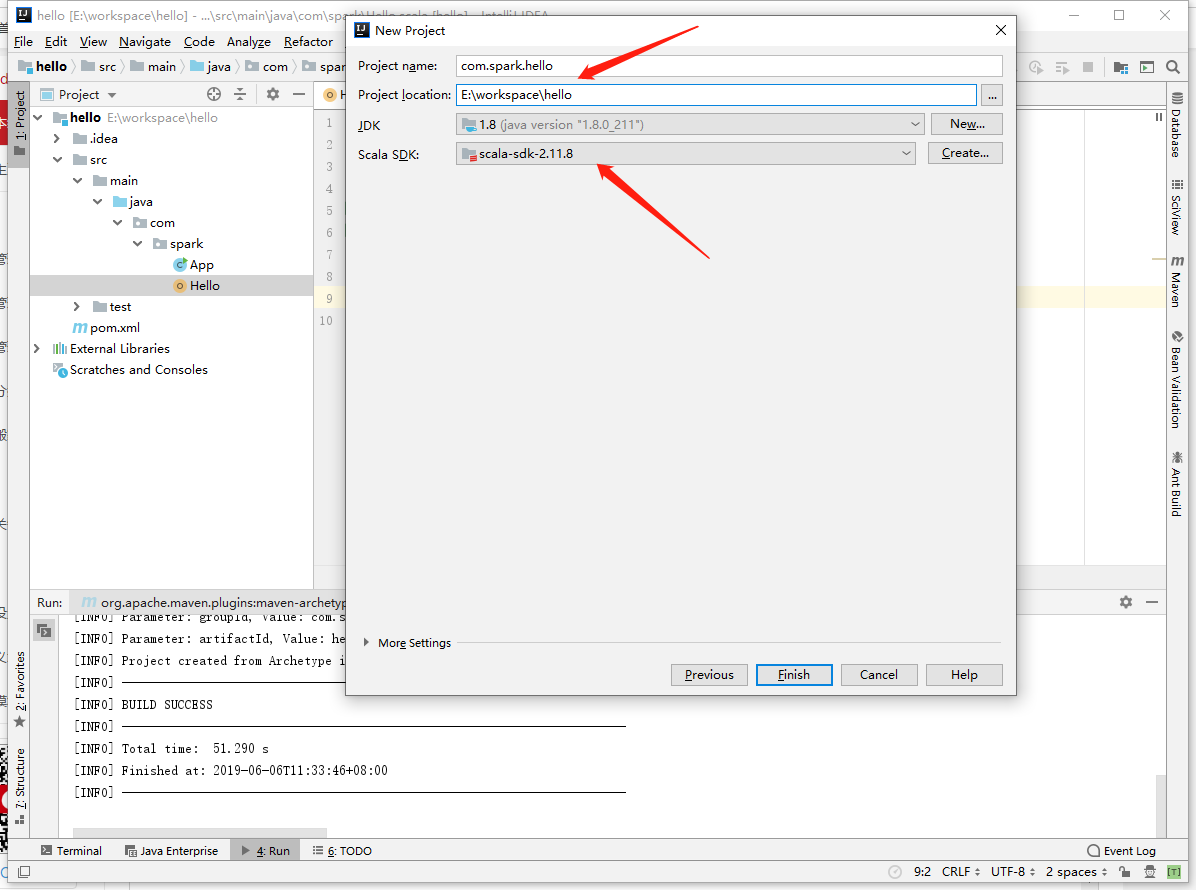Open the Code menu

(x=199, y=42)
